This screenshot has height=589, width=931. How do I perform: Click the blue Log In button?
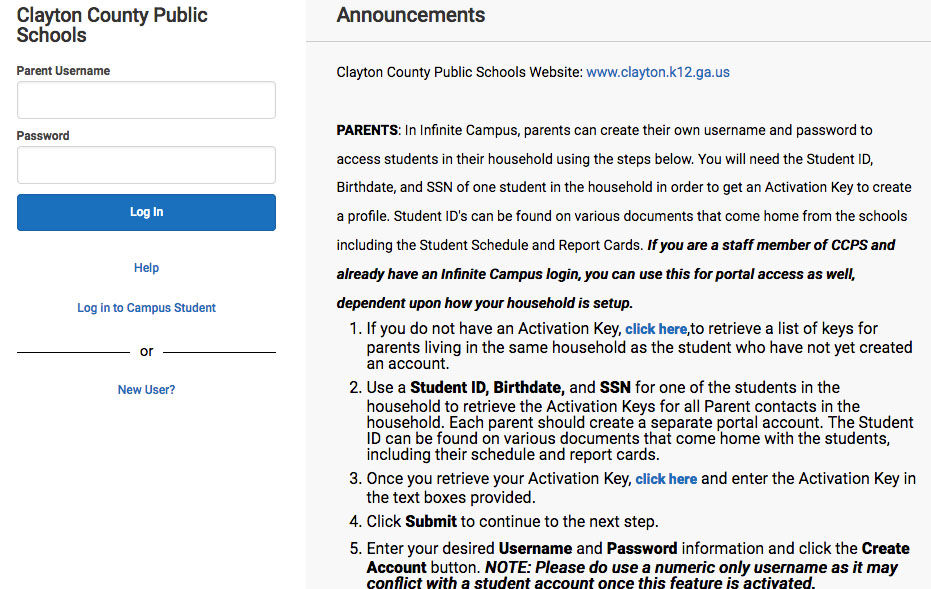tap(146, 212)
